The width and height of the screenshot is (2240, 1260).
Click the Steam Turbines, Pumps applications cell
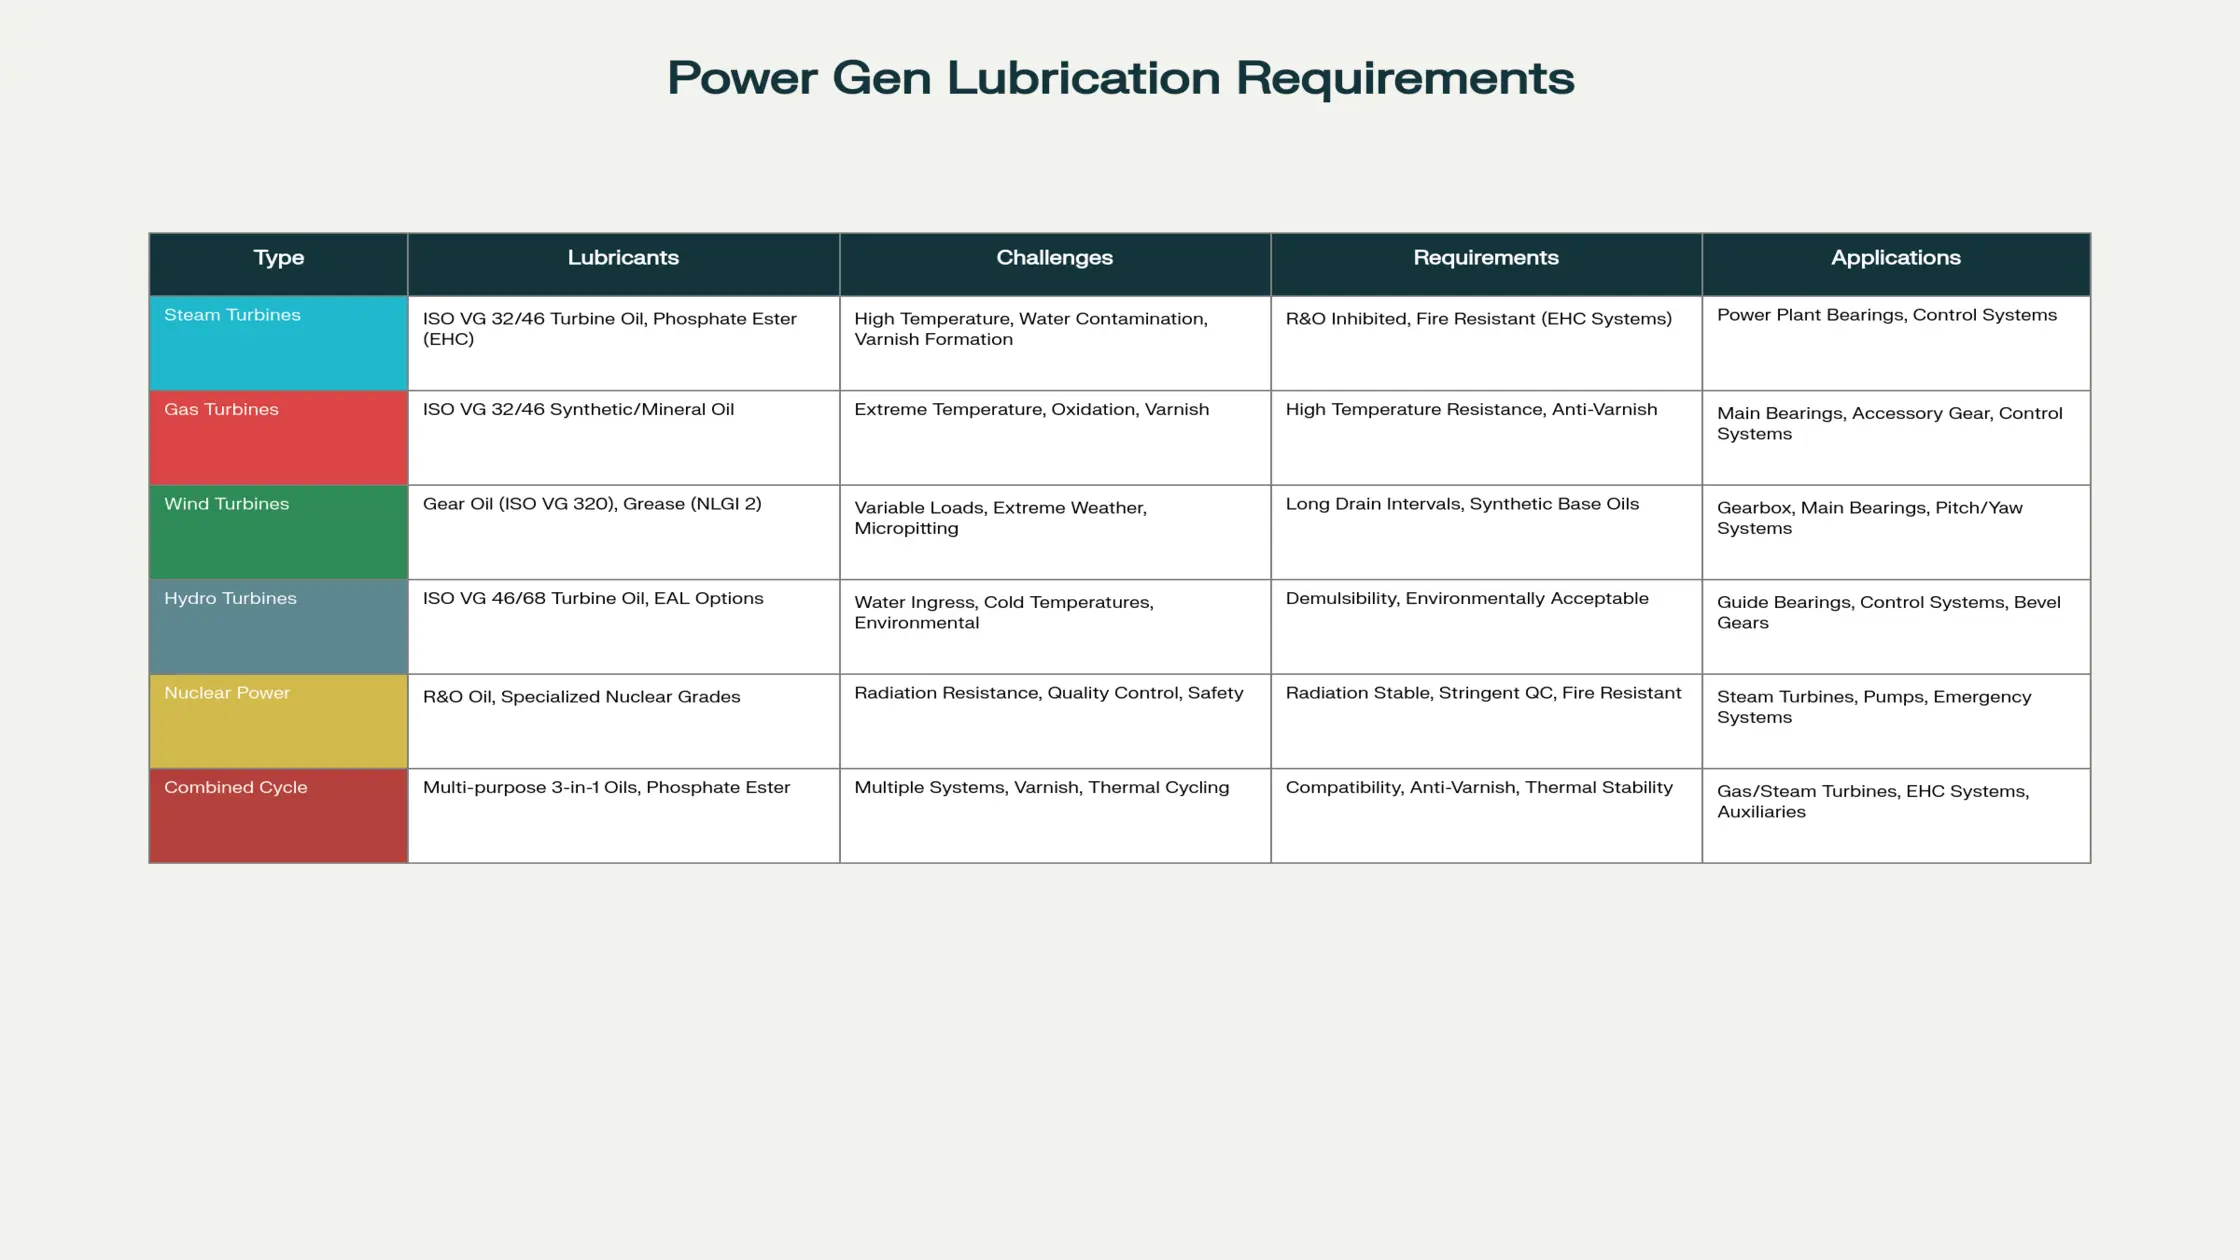(1874, 706)
